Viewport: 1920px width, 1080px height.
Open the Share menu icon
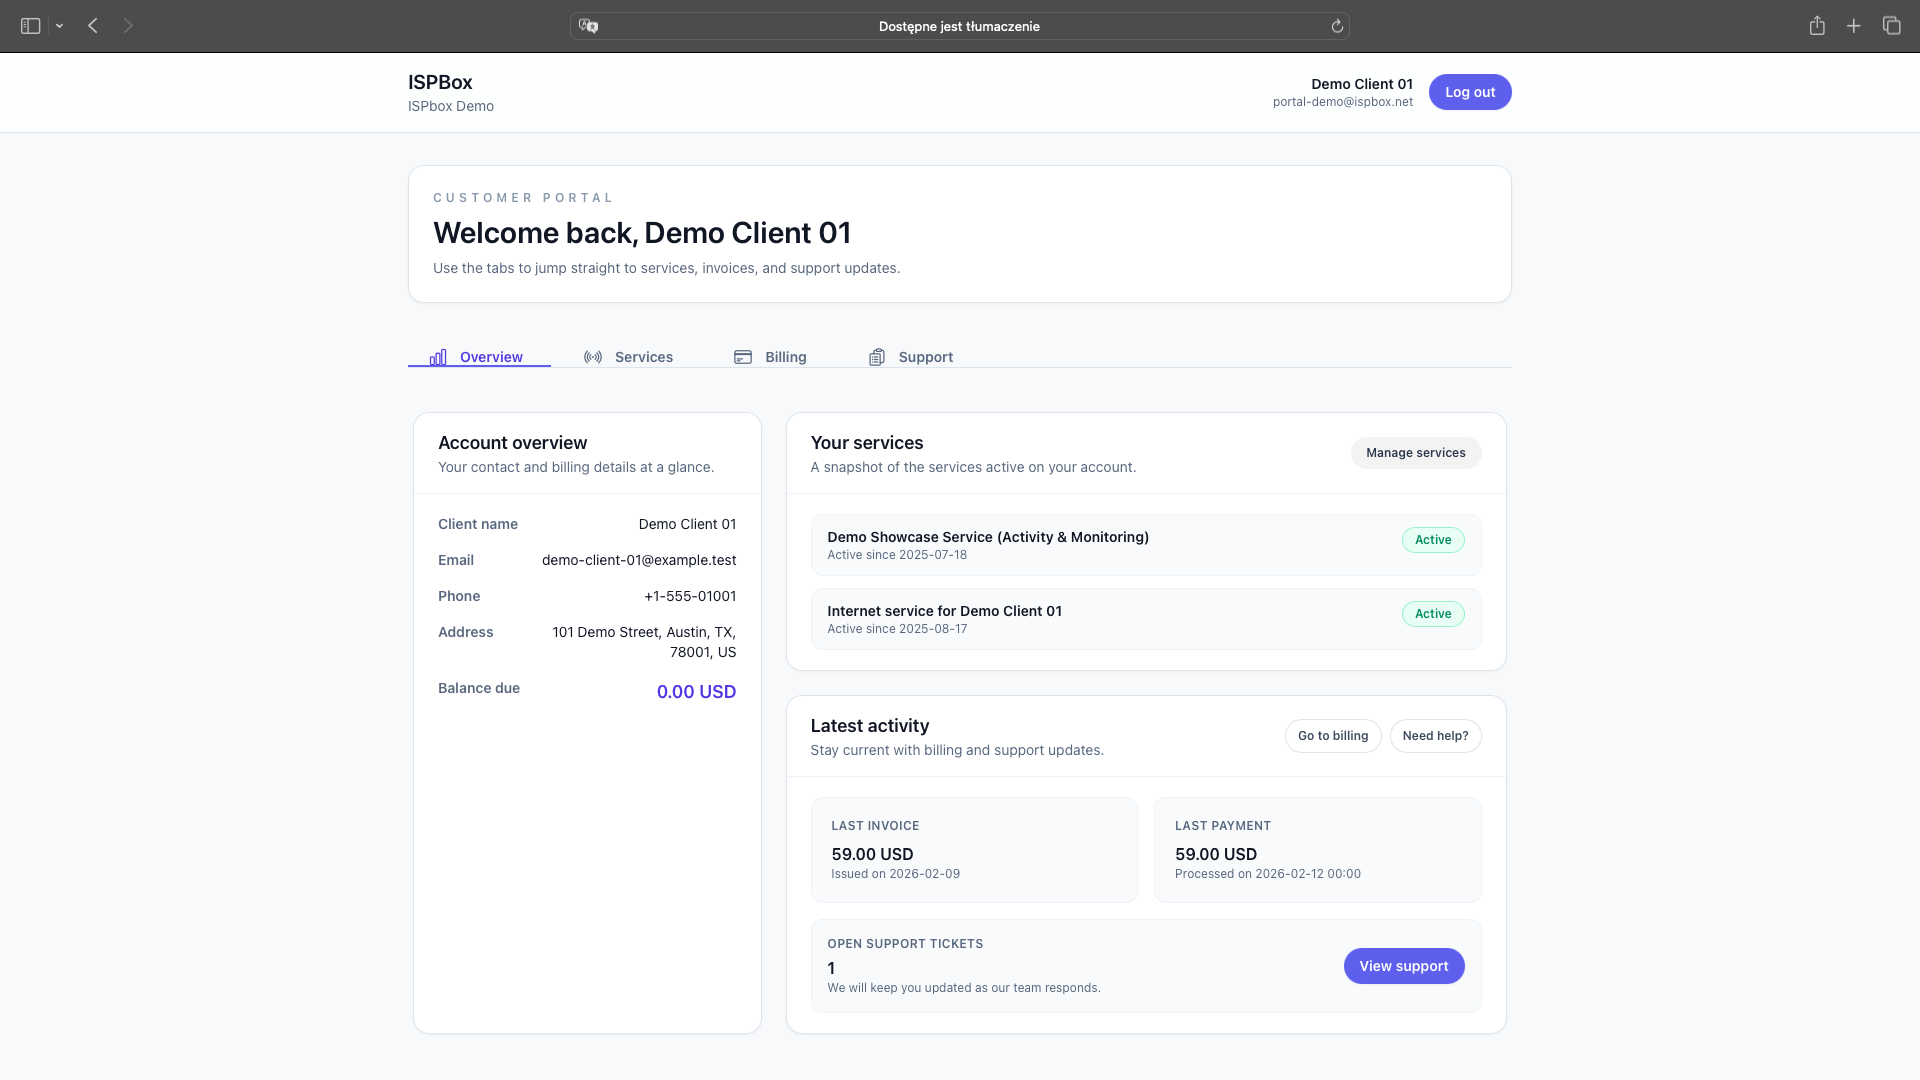(x=1817, y=26)
